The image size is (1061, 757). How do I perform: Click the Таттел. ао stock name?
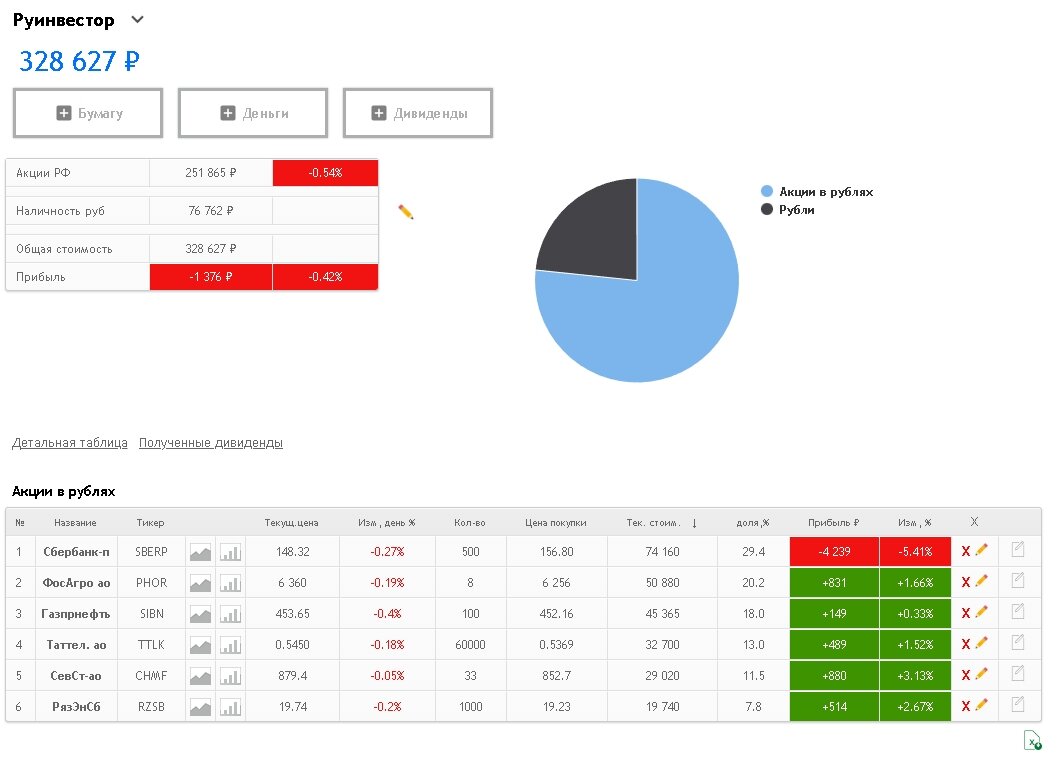pyautogui.click(x=76, y=645)
